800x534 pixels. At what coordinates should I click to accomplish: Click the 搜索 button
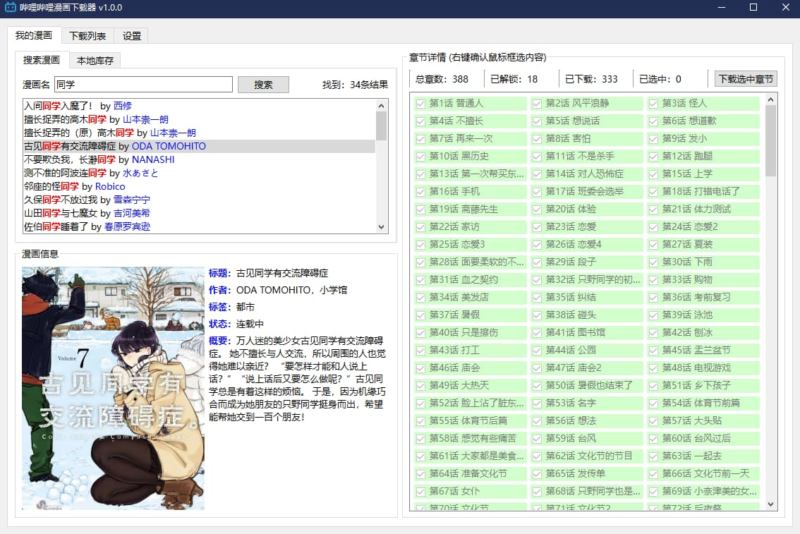pos(263,85)
